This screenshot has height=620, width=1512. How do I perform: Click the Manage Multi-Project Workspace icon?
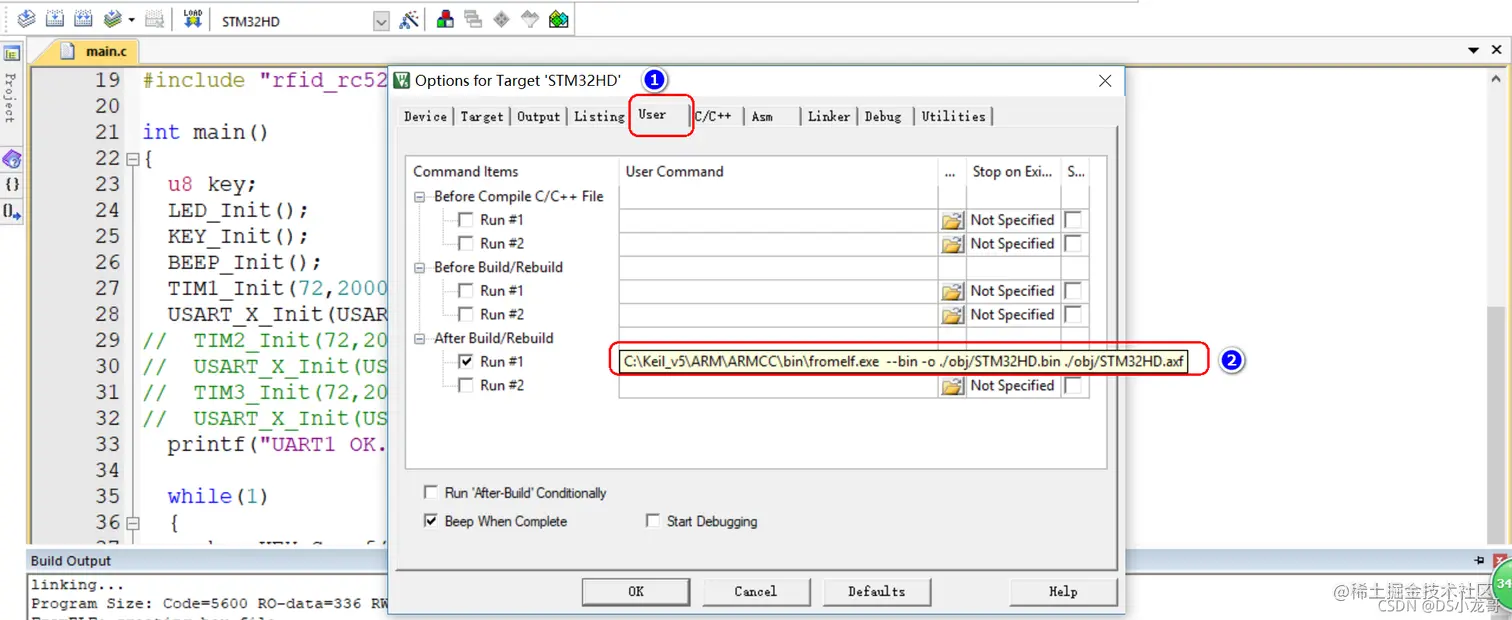(474, 20)
